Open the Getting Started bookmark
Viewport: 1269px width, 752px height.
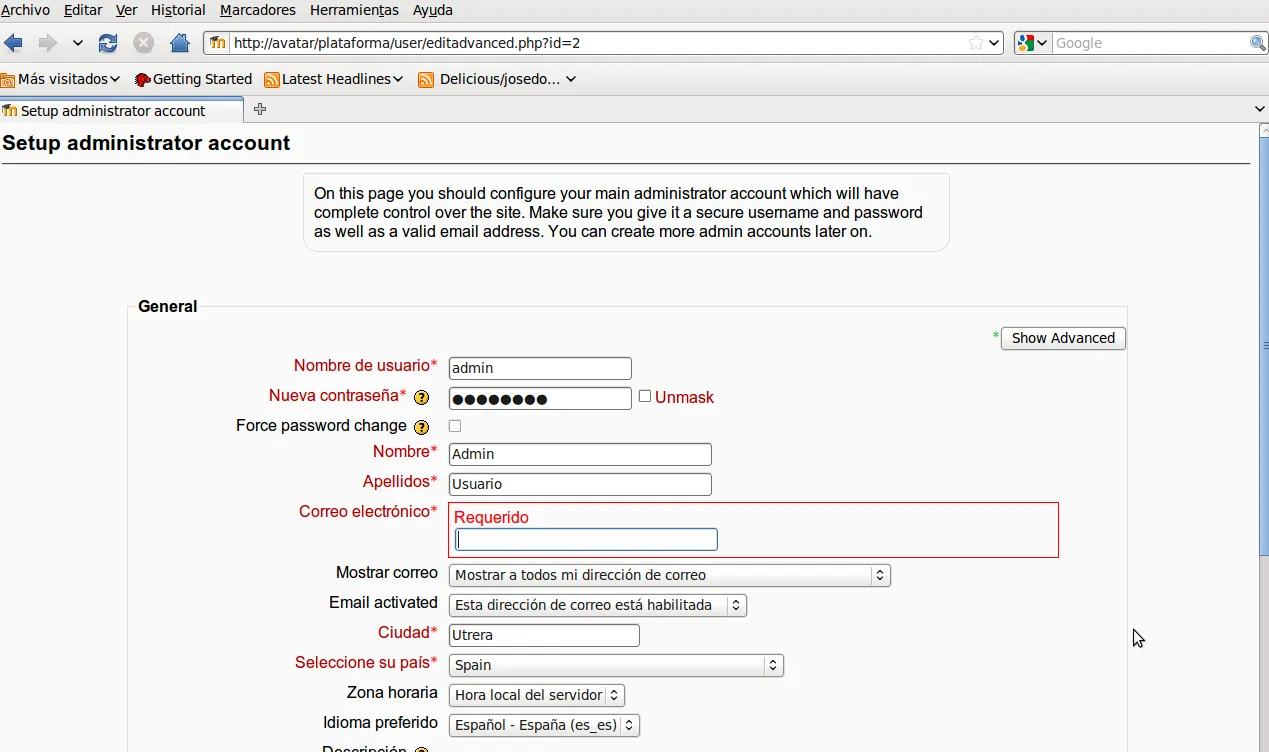(x=194, y=79)
